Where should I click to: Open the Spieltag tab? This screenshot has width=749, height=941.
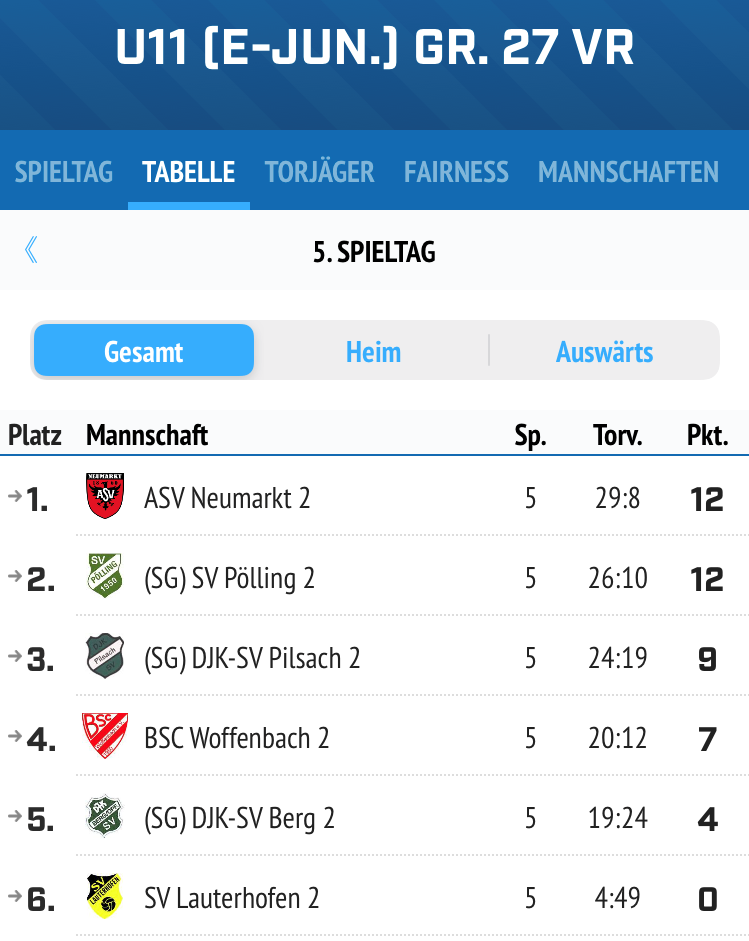pos(64,172)
